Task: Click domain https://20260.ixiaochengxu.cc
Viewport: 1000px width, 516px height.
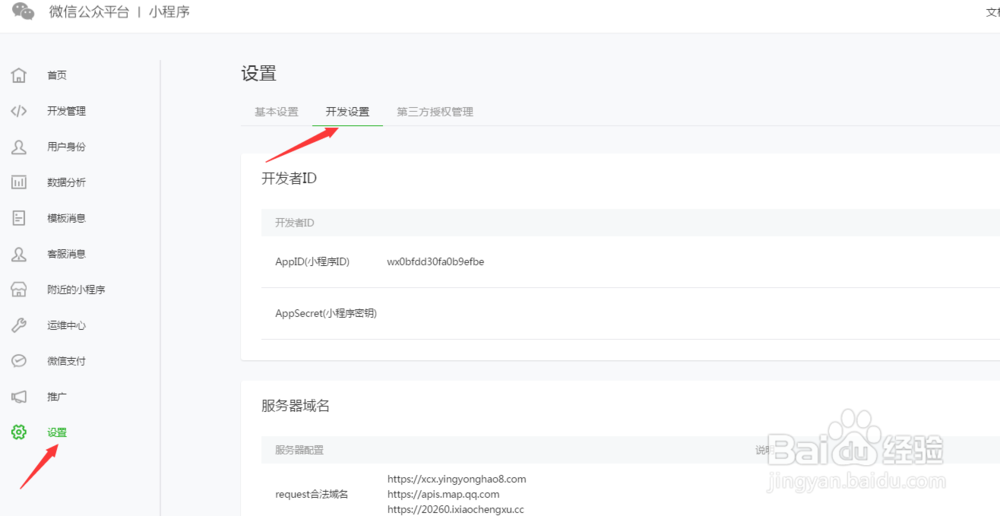Action: point(455,510)
